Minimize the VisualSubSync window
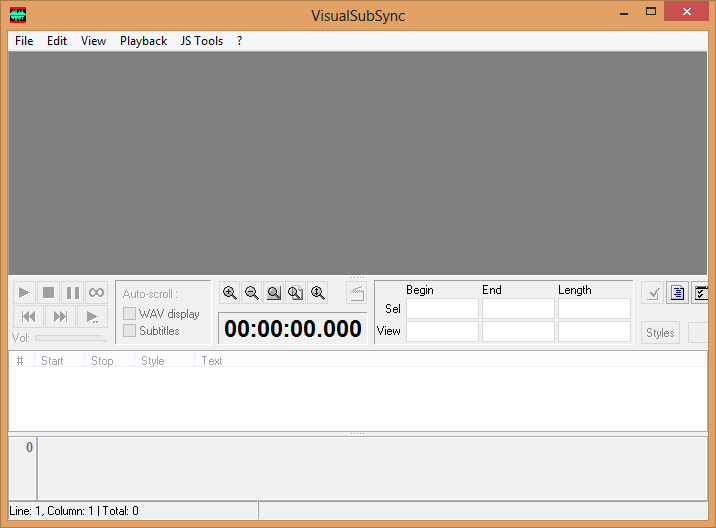 (x=624, y=12)
